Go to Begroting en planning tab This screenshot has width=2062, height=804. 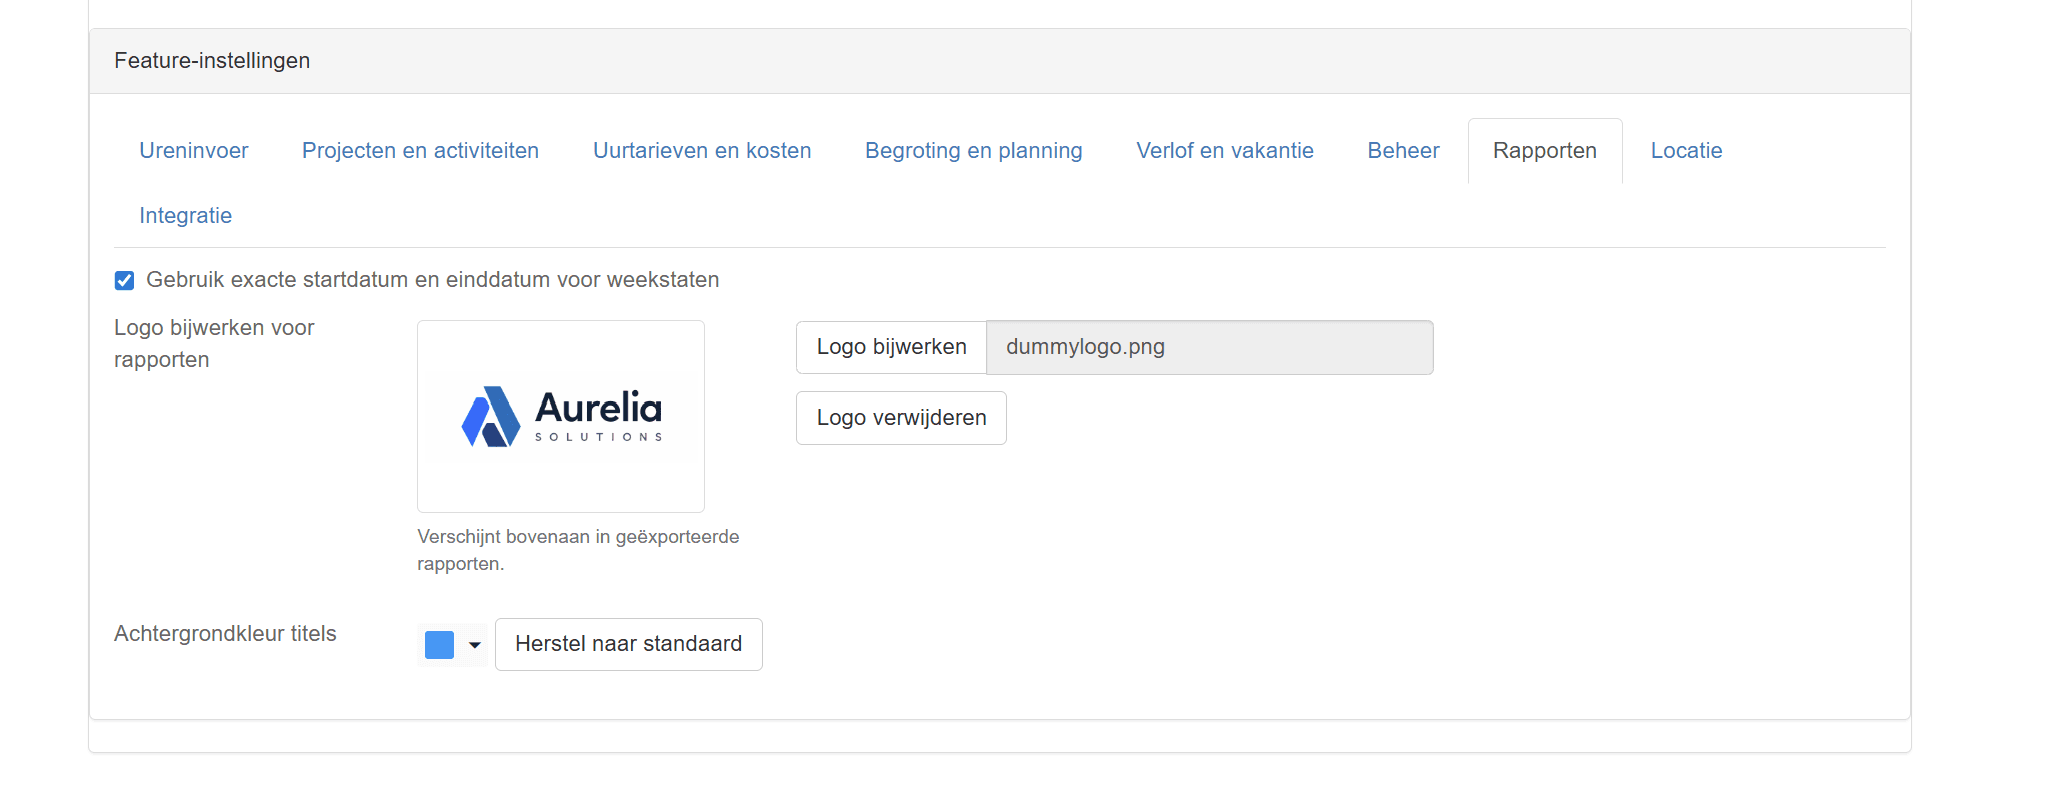click(973, 151)
